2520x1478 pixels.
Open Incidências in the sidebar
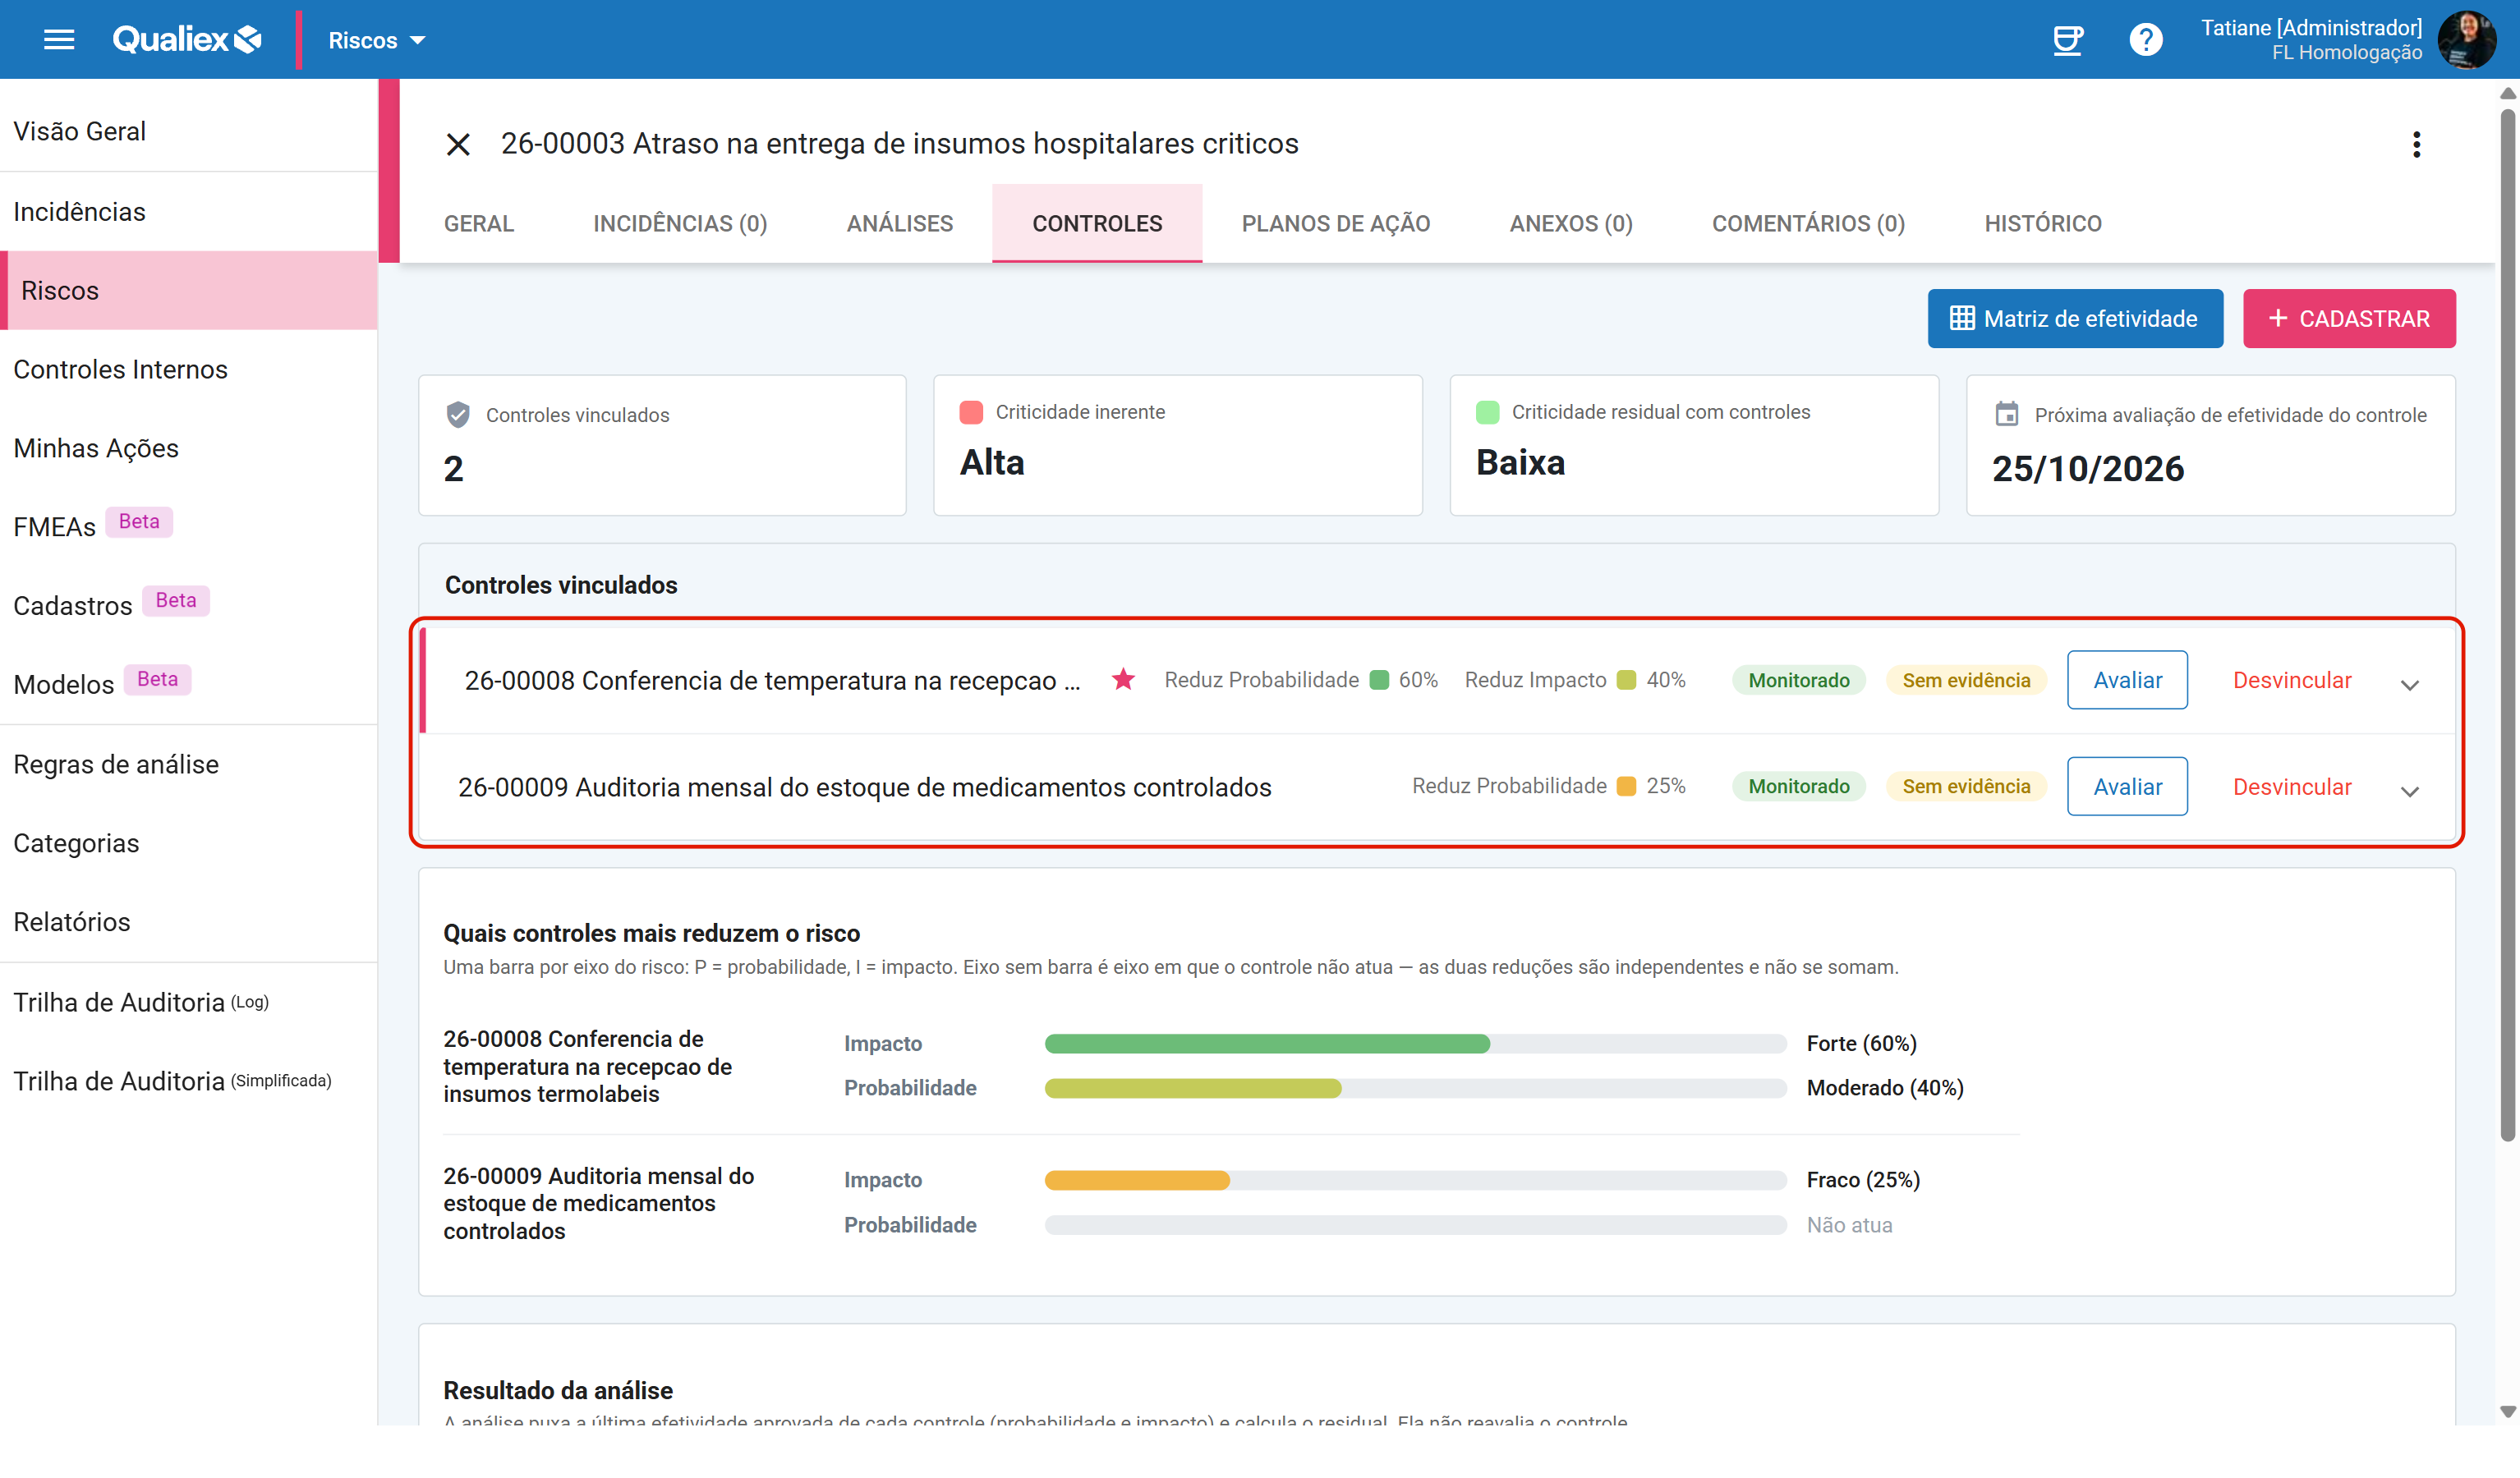tap(189, 212)
